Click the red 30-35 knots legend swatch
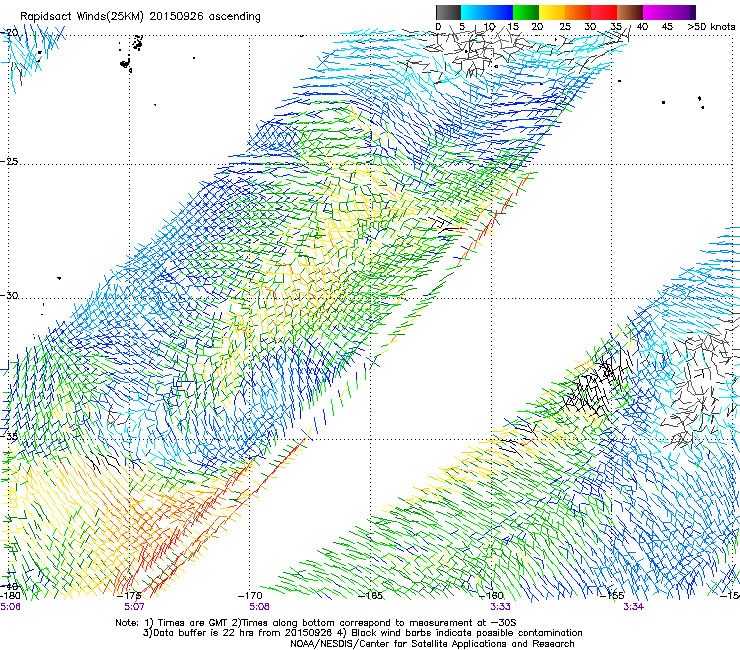The height and width of the screenshot is (650, 740). tap(604, 12)
